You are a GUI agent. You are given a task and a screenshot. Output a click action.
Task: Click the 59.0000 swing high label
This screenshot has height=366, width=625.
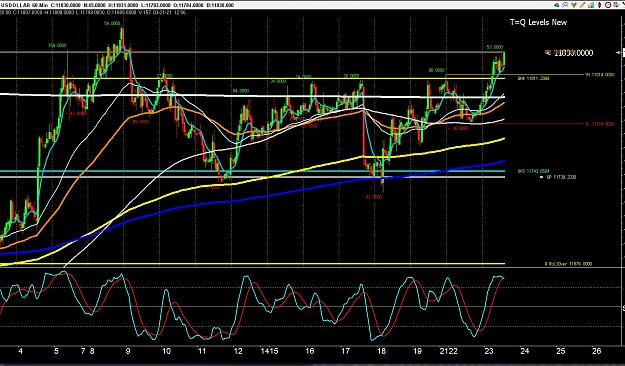pos(112,24)
